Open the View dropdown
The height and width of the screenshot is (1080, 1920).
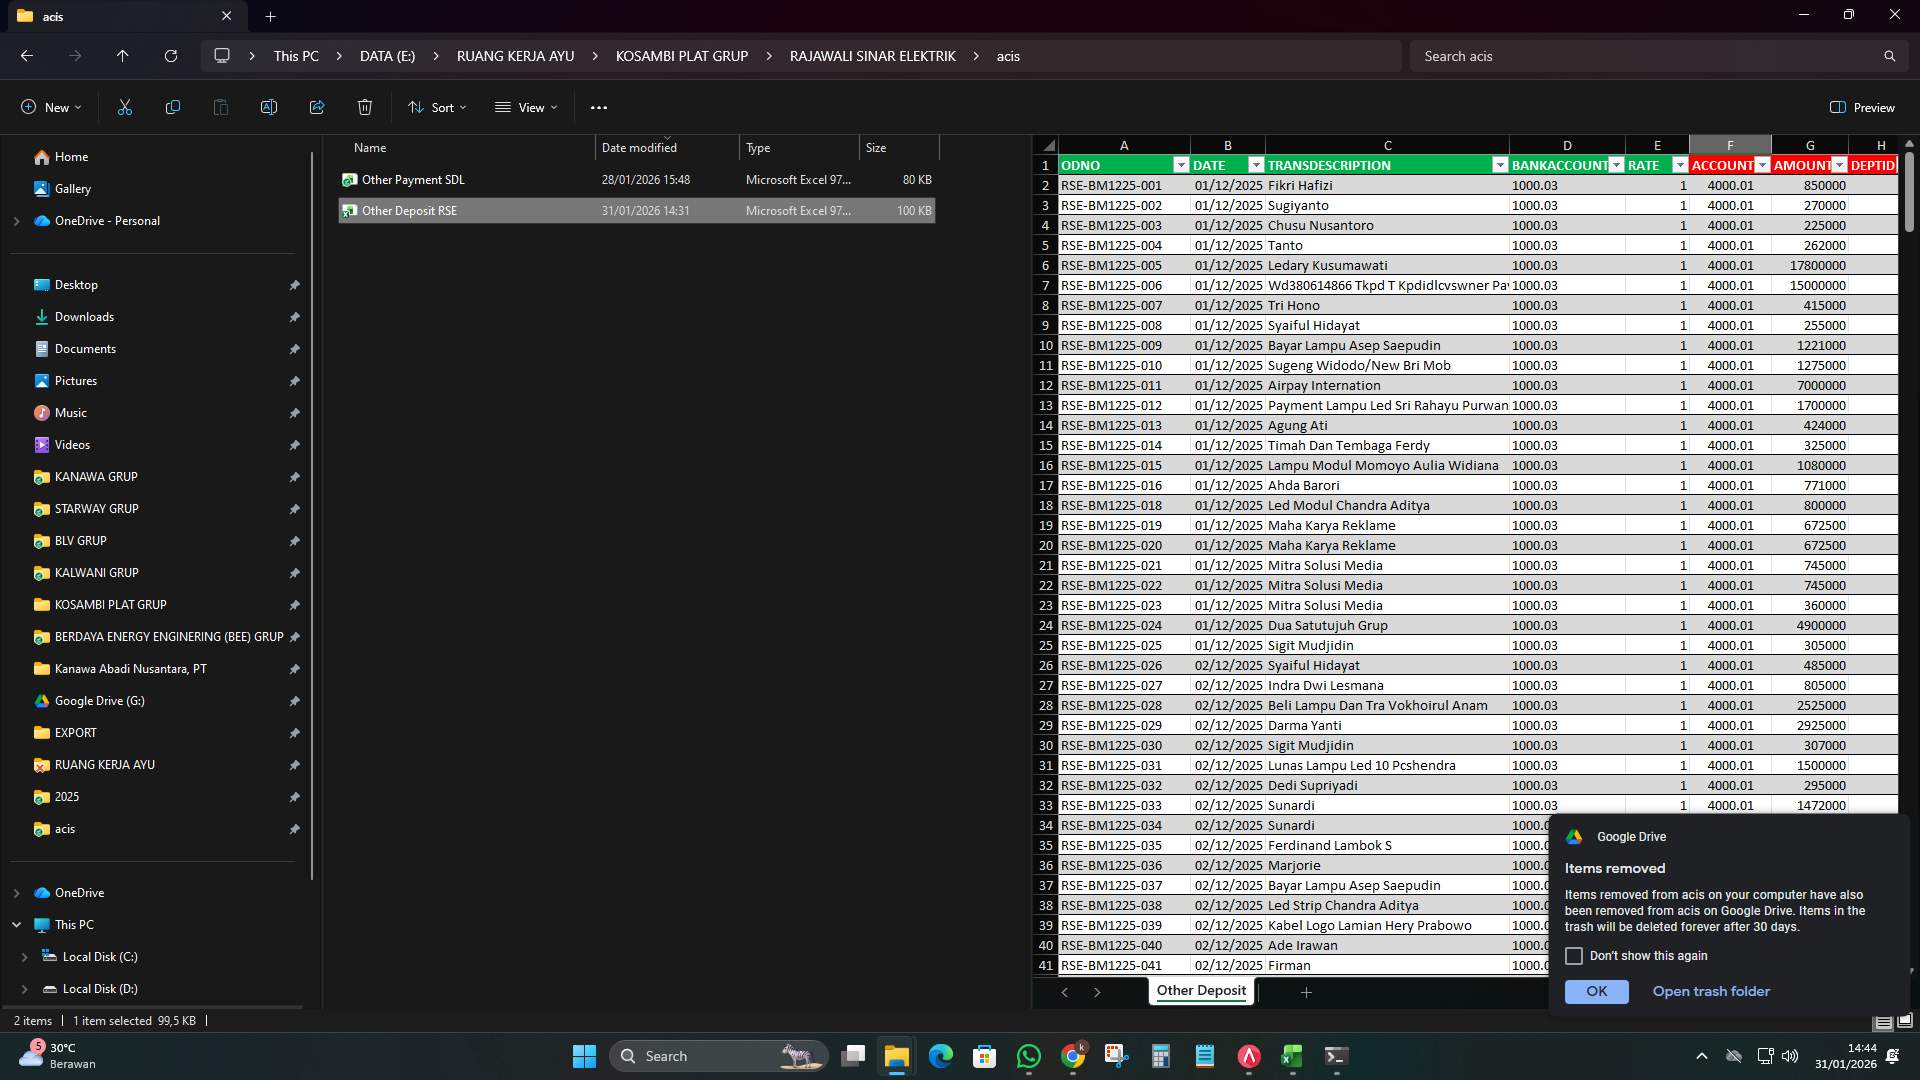pos(526,107)
